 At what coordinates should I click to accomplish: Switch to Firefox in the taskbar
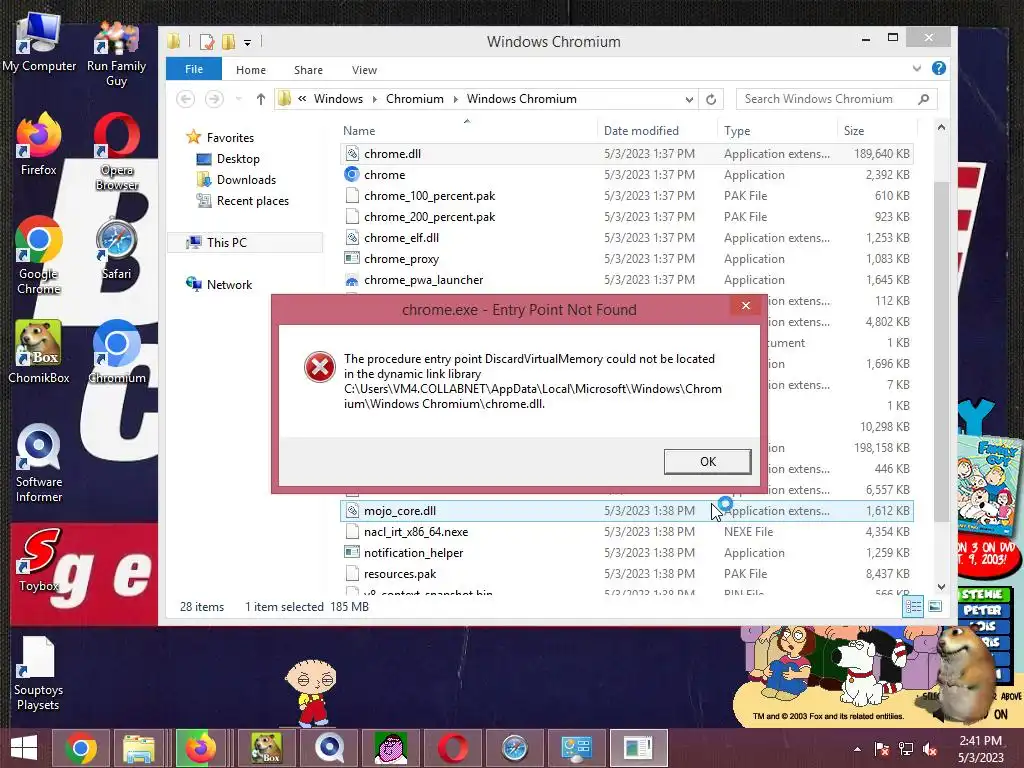(x=200, y=748)
